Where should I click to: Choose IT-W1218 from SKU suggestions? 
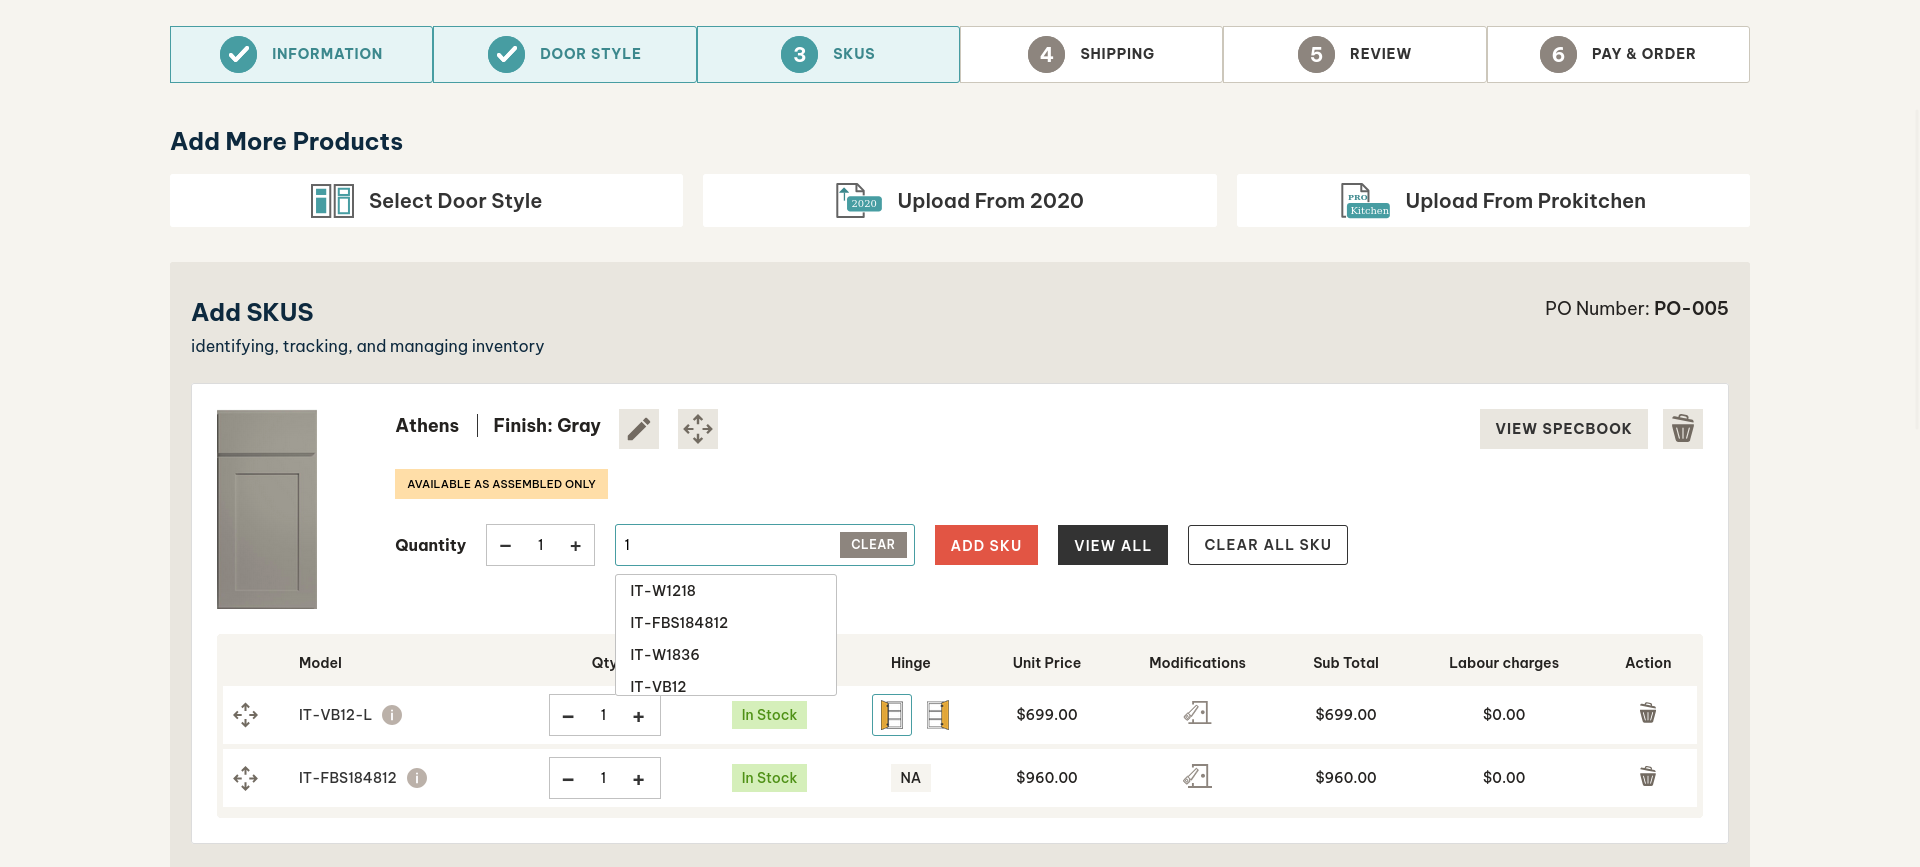pyautogui.click(x=663, y=591)
